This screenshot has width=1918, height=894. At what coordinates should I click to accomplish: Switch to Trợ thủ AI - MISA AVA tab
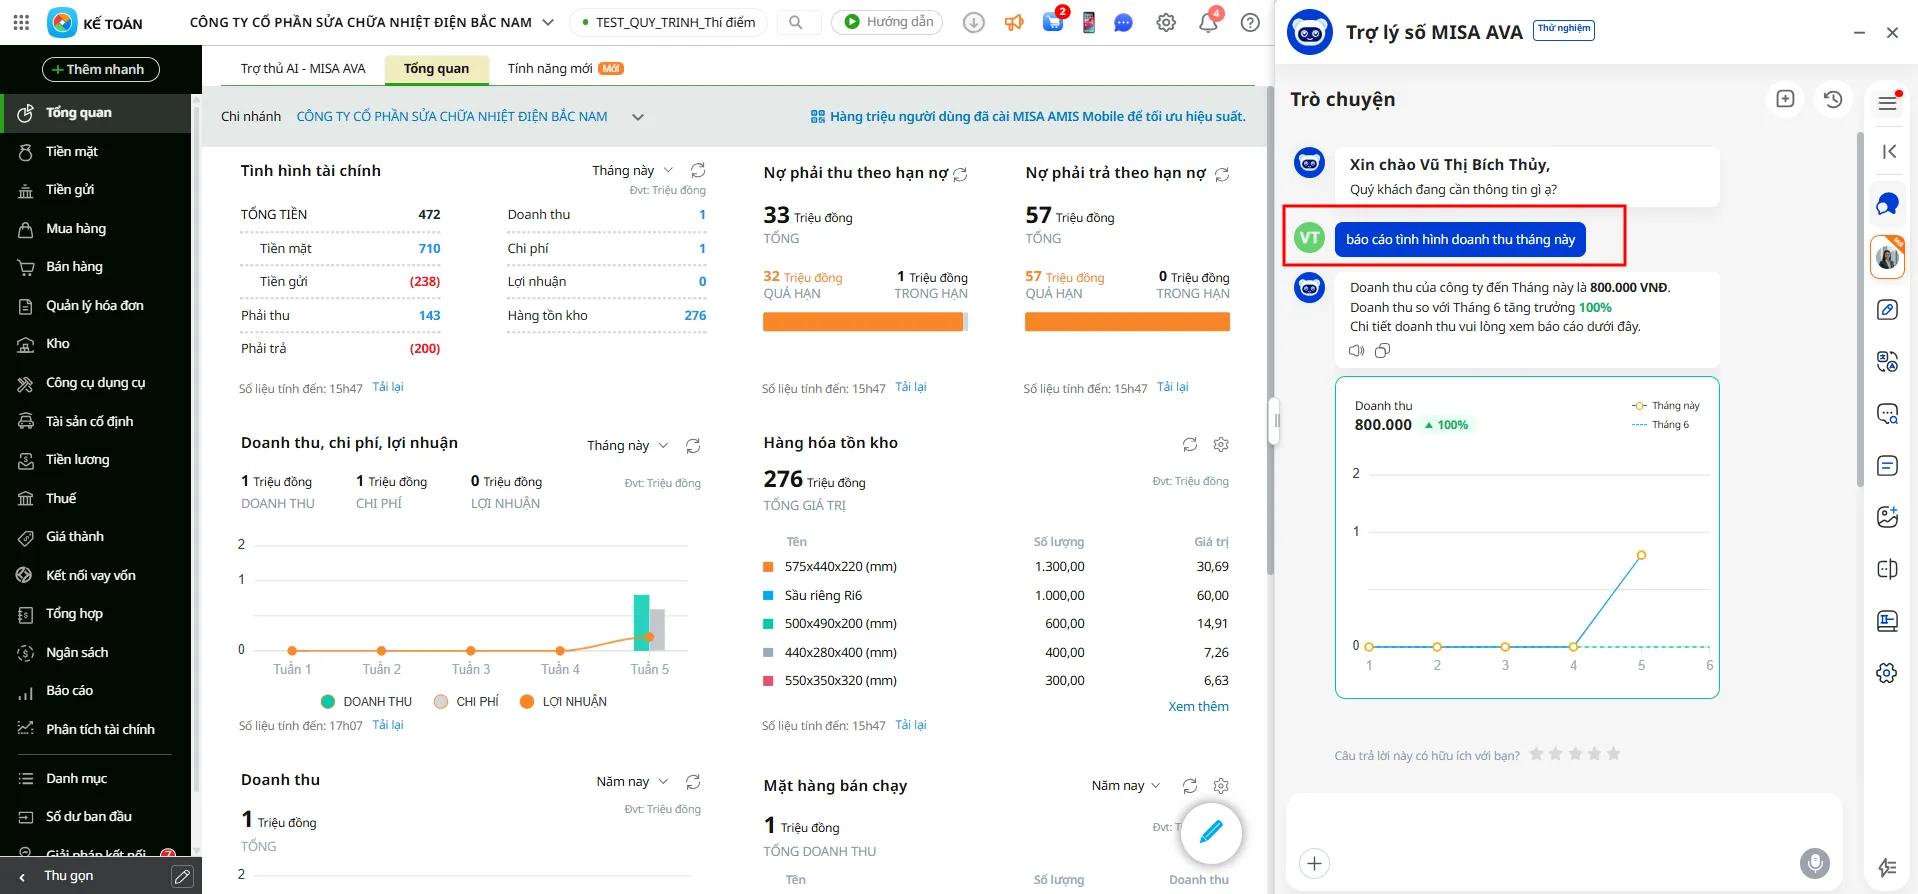(303, 69)
